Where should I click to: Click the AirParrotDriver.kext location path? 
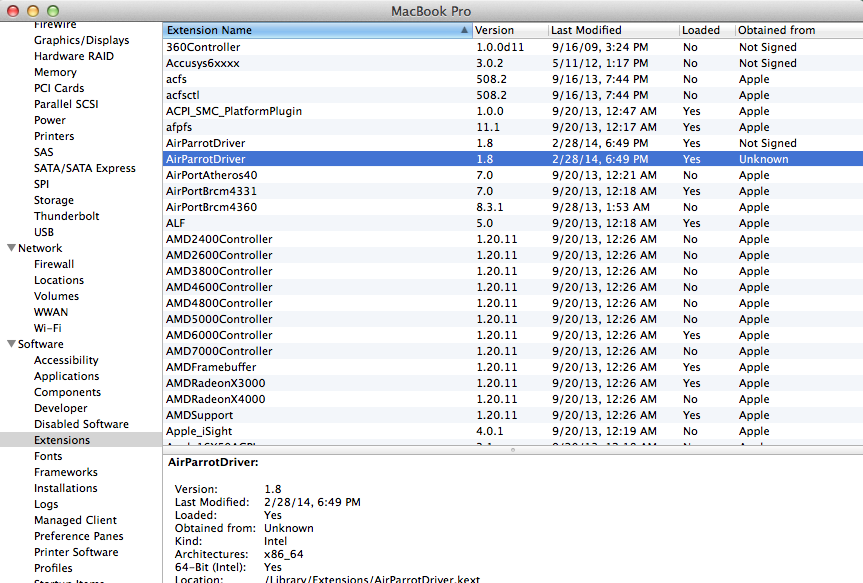coord(372,579)
